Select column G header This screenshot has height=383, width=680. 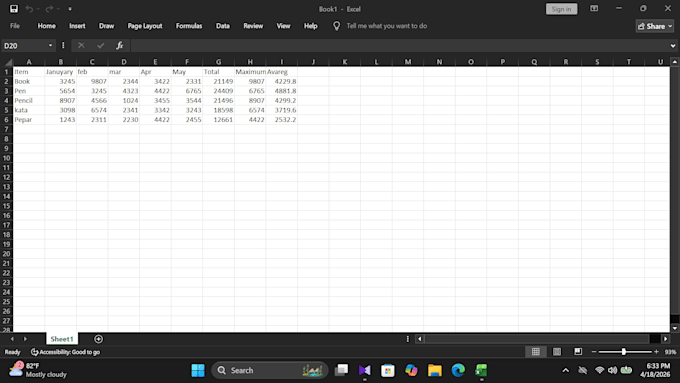(219, 62)
